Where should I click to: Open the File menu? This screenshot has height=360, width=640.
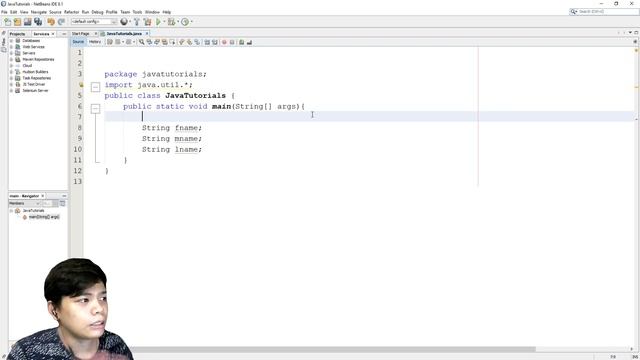point(4,12)
